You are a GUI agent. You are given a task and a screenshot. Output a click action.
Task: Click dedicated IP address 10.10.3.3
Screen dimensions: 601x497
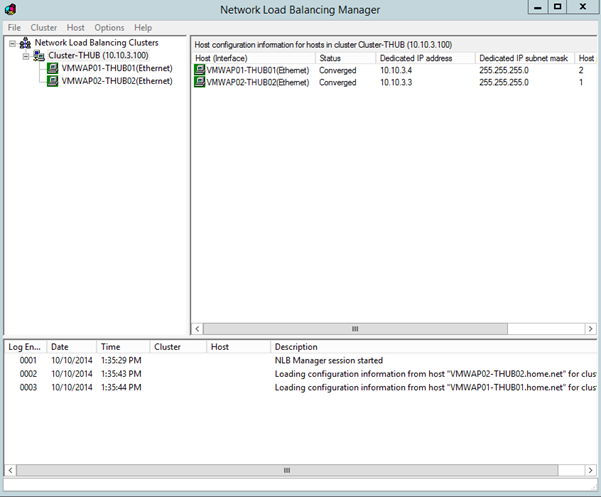(x=396, y=82)
